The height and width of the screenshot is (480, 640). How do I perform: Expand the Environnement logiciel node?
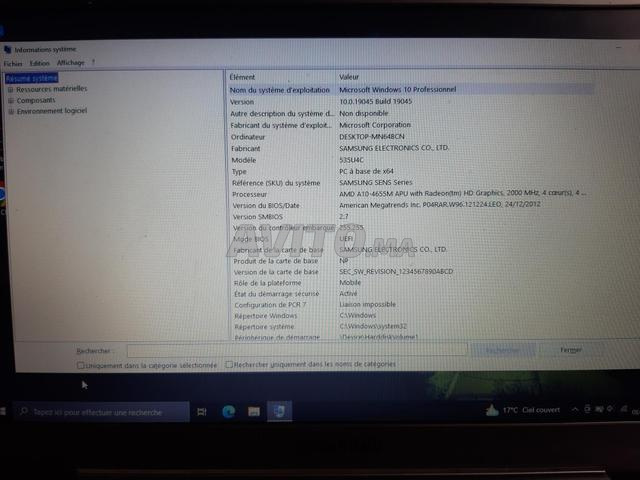point(11,111)
